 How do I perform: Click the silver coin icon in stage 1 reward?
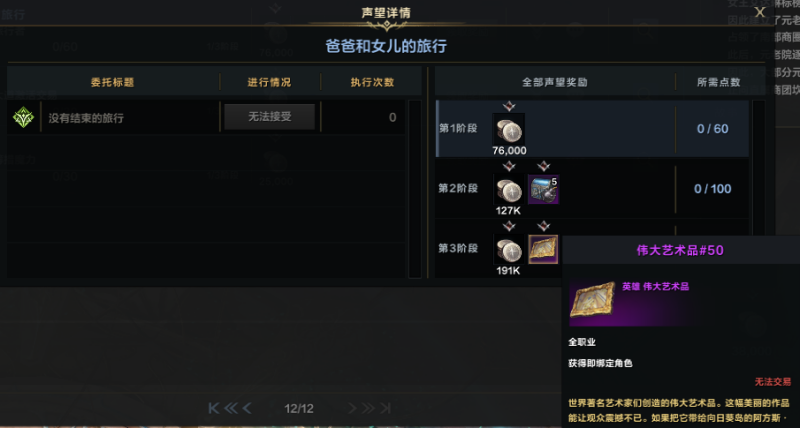[x=509, y=129]
